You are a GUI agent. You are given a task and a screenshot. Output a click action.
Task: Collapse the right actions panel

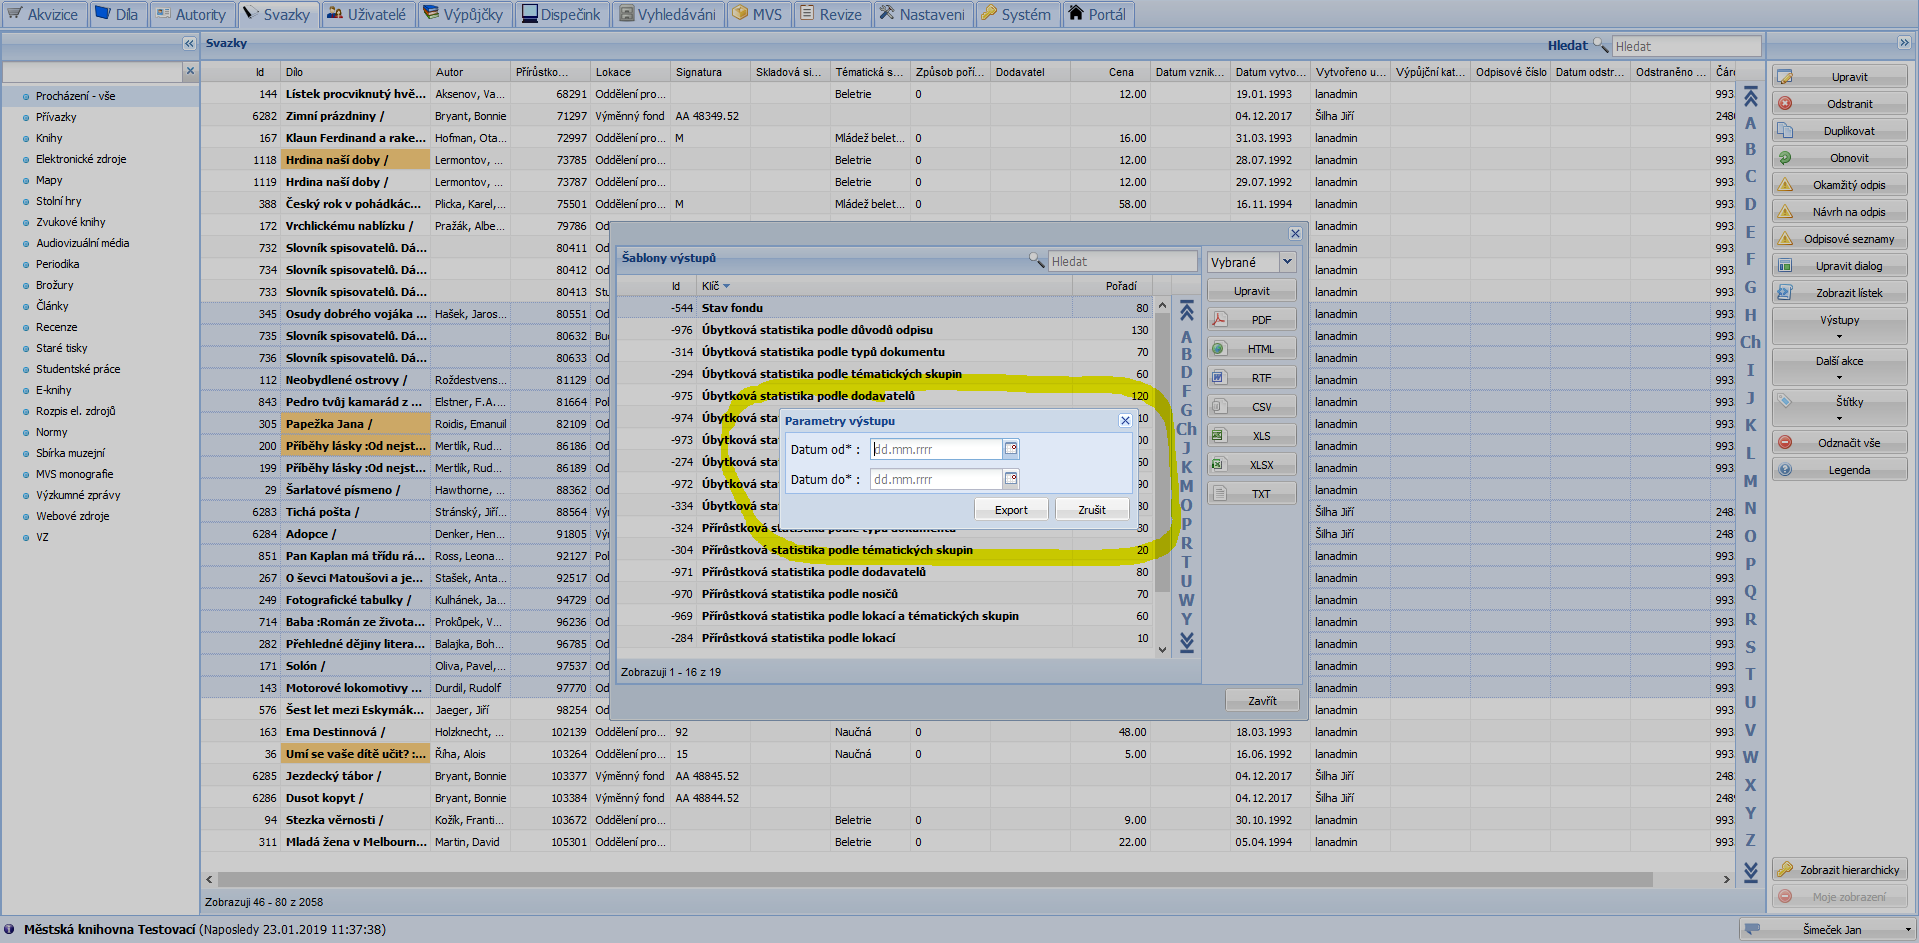pyautogui.click(x=1904, y=43)
